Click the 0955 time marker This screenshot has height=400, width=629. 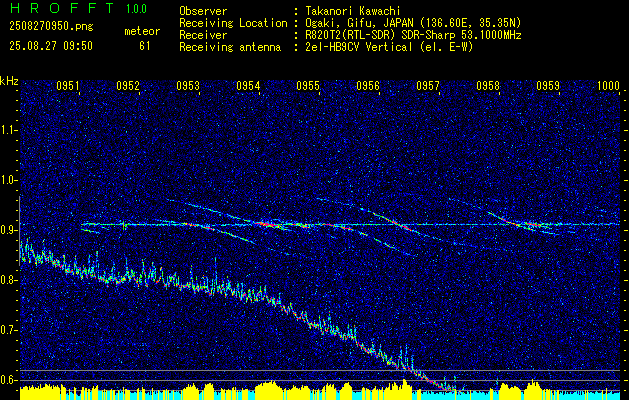(308, 86)
